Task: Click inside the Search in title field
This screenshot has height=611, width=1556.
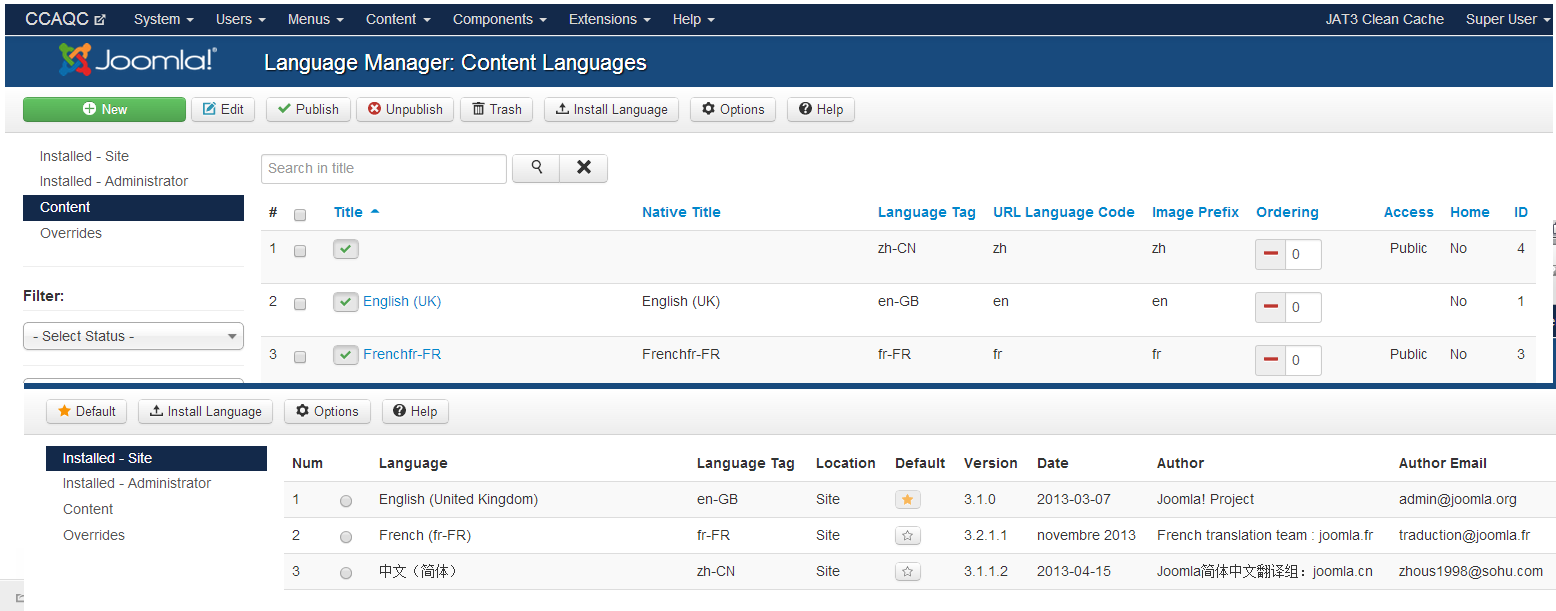Action: tap(383, 168)
